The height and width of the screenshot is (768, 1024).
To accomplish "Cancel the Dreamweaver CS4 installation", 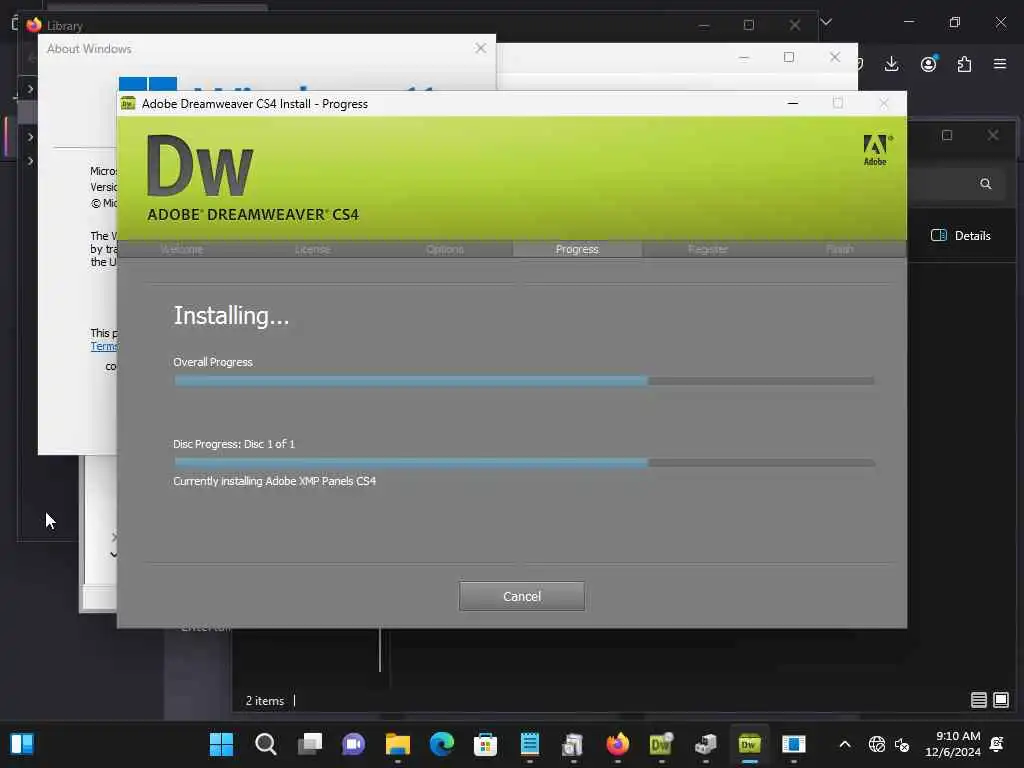I will click(522, 596).
